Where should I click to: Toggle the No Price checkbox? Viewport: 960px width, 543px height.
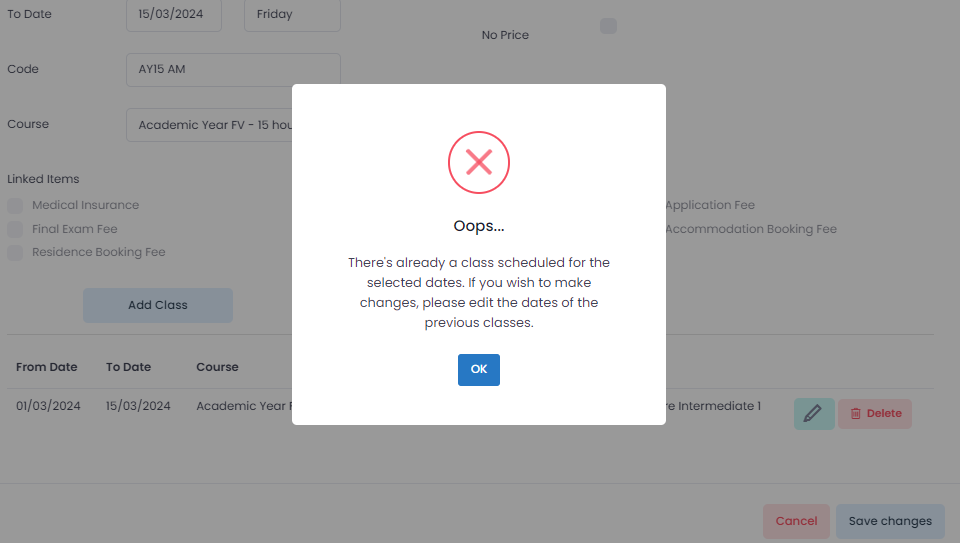click(x=608, y=26)
